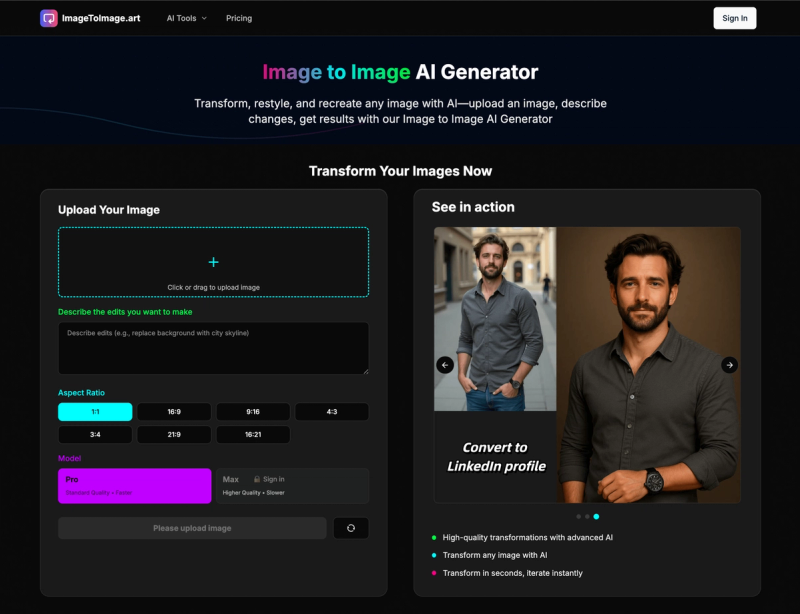Click the Convert to LinkedIn profile caption
Viewport: 800px width, 614px height.
(496, 457)
